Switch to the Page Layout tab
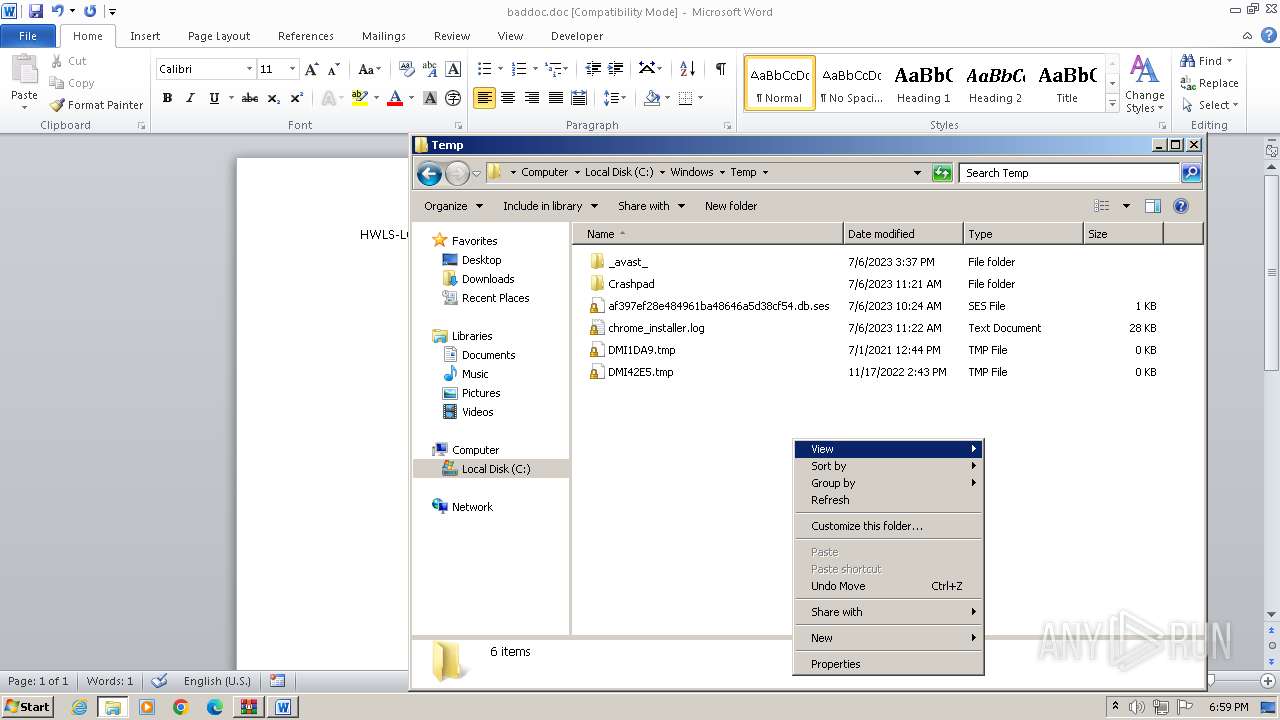This screenshot has width=1280, height=720. pos(219,36)
